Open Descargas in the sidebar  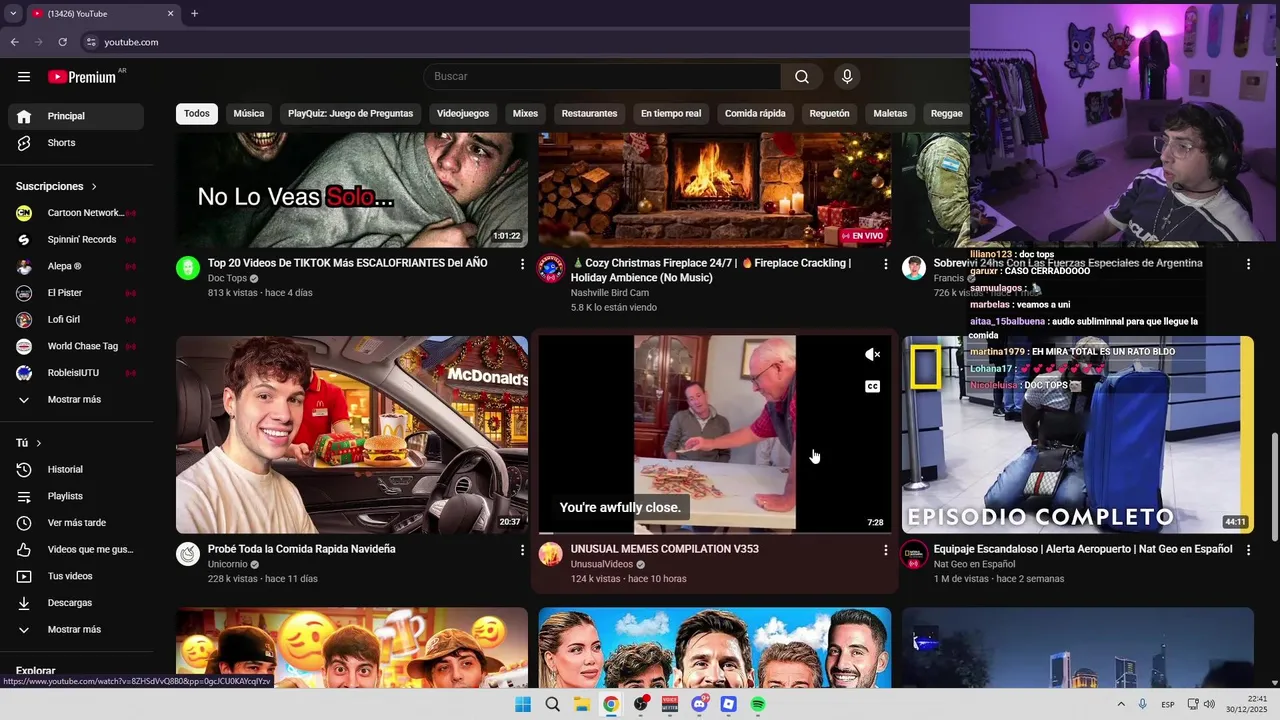[x=76, y=603]
